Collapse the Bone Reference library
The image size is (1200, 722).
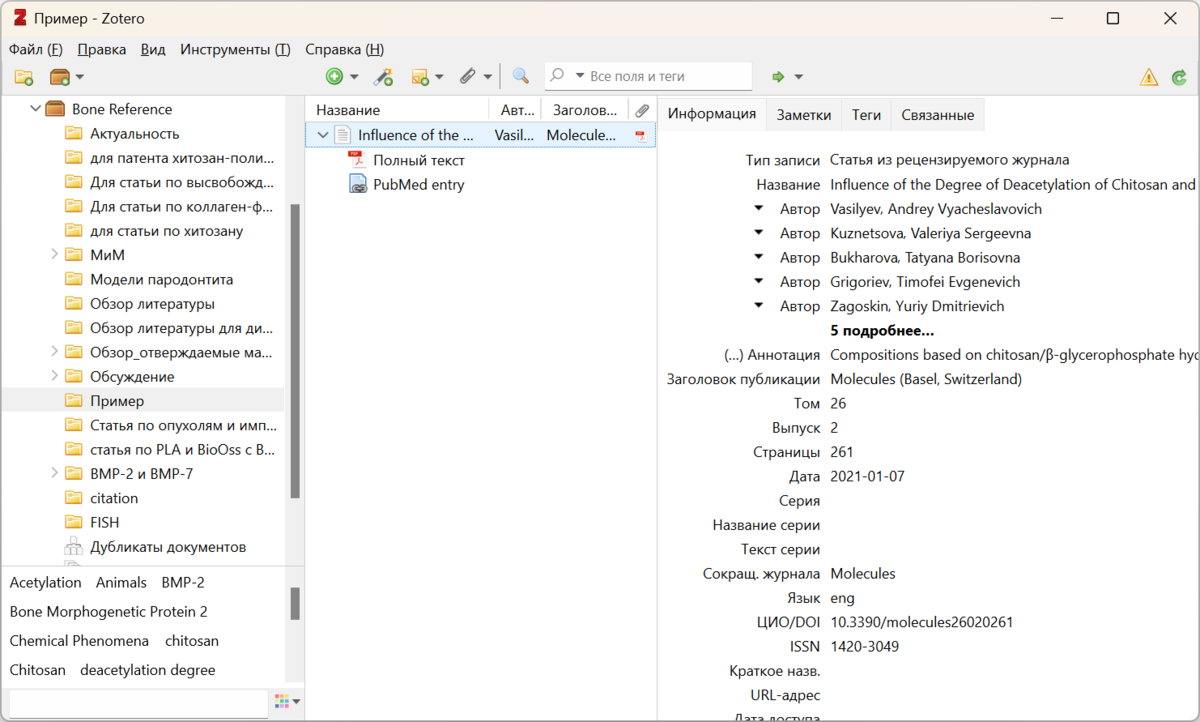pos(35,109)
